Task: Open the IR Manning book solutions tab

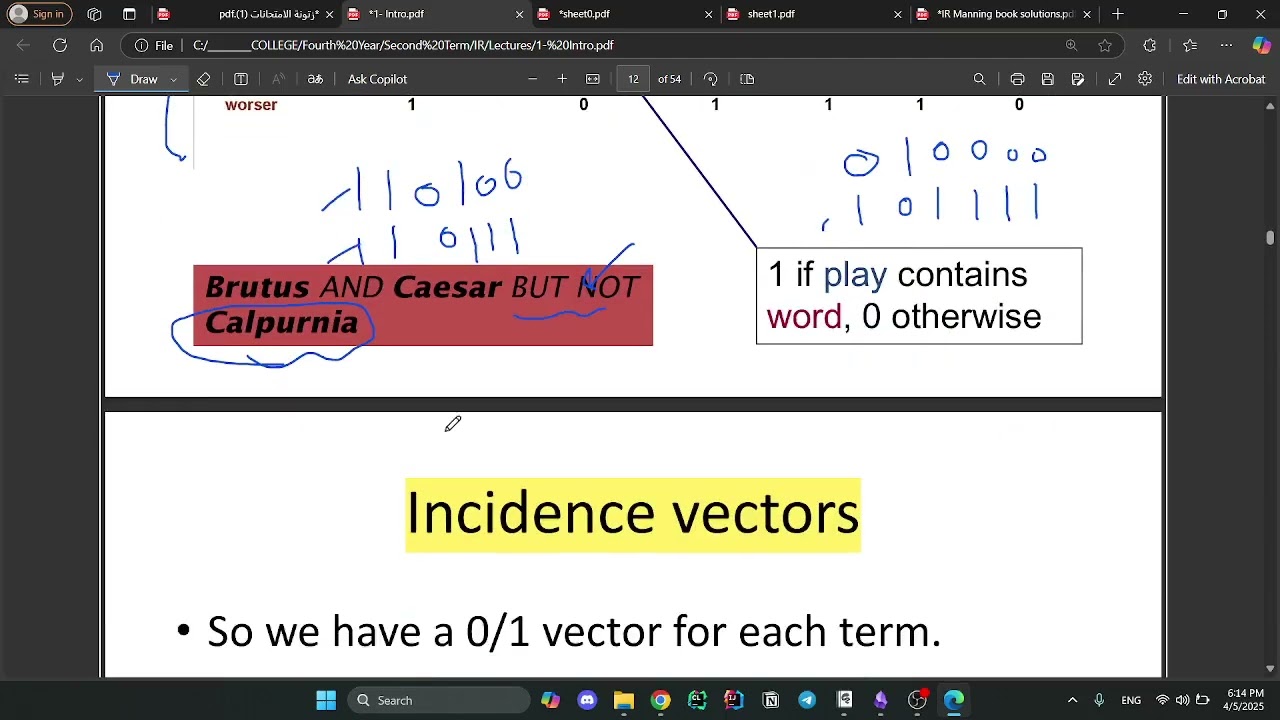Action: point(1003,14)
